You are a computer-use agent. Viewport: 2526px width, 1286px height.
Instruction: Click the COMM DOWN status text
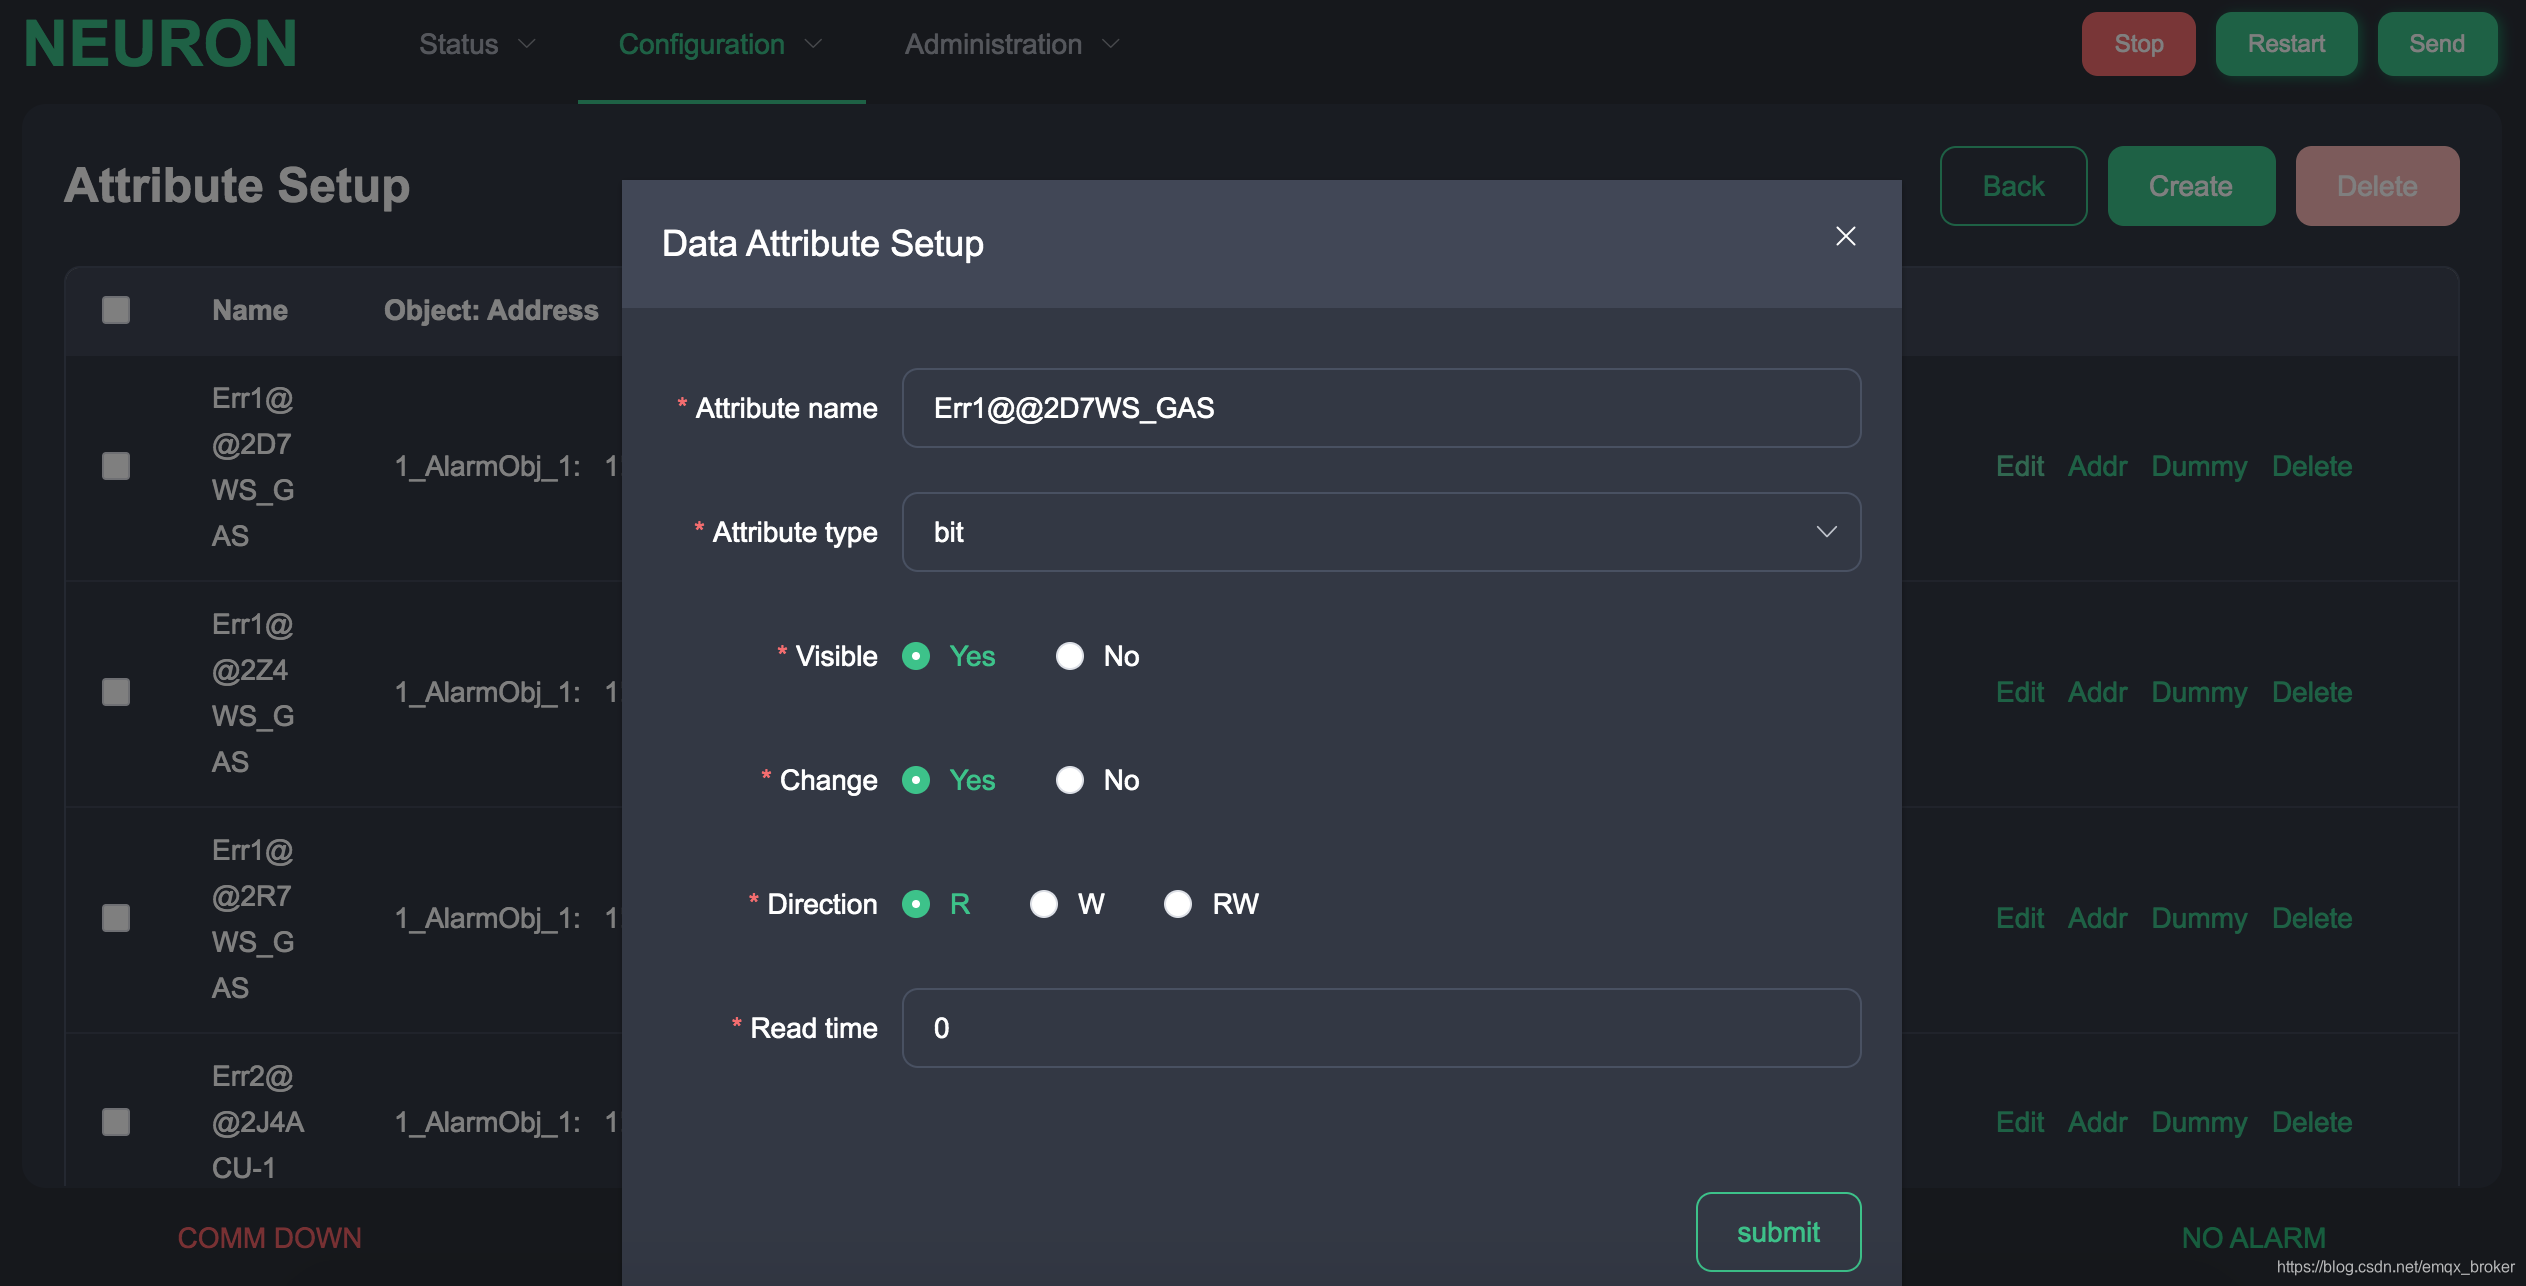[270, 1238]
